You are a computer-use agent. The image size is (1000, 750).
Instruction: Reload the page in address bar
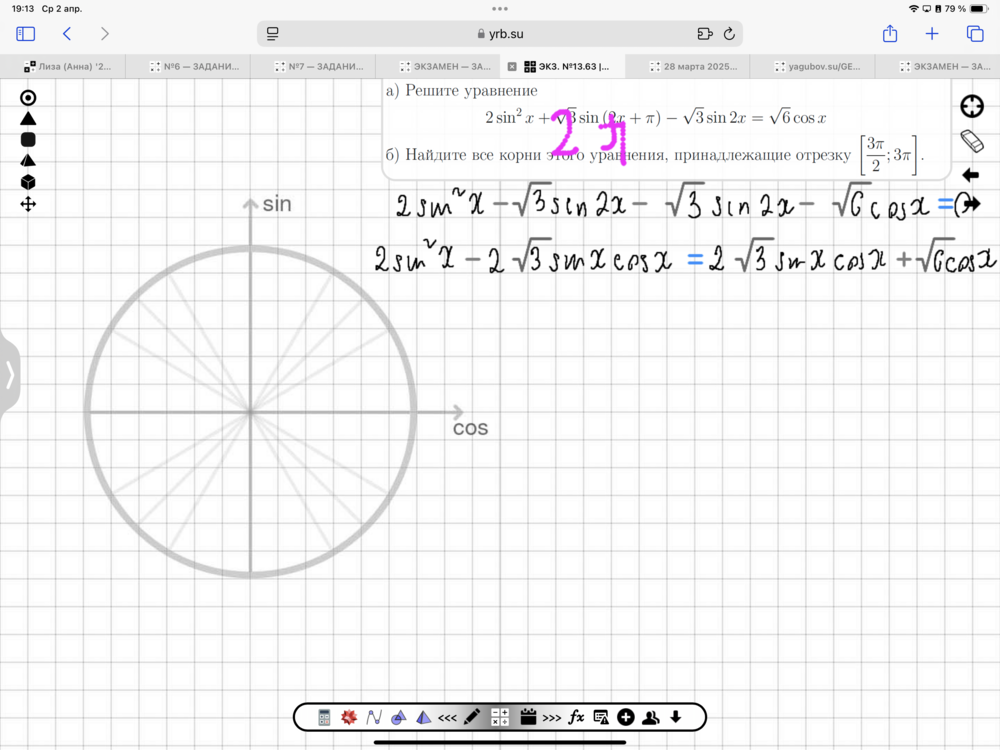coord(729,34)
